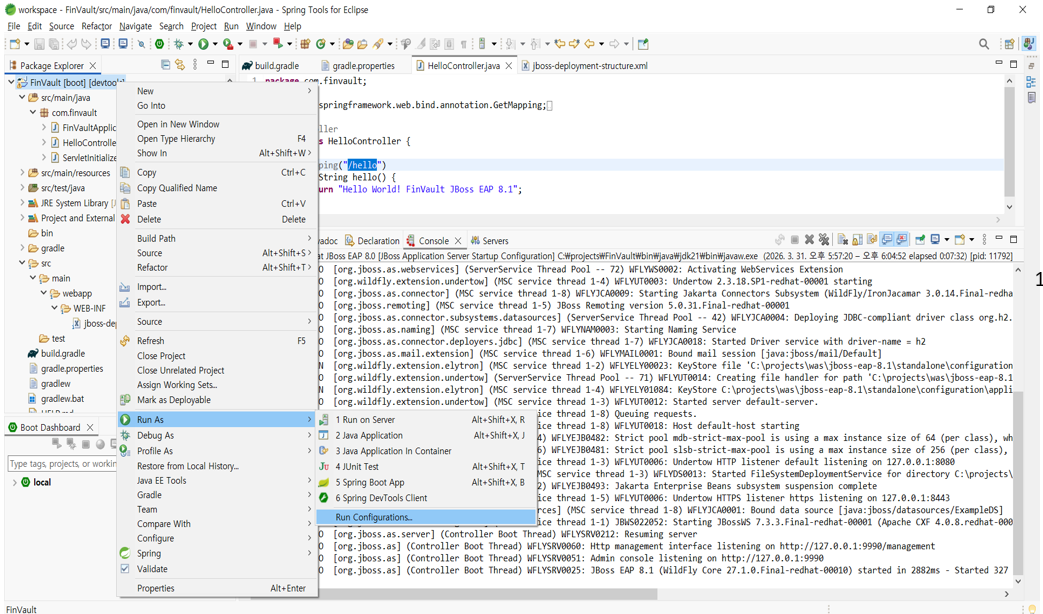Click the green Run button in toolbar

coord(204,44)
